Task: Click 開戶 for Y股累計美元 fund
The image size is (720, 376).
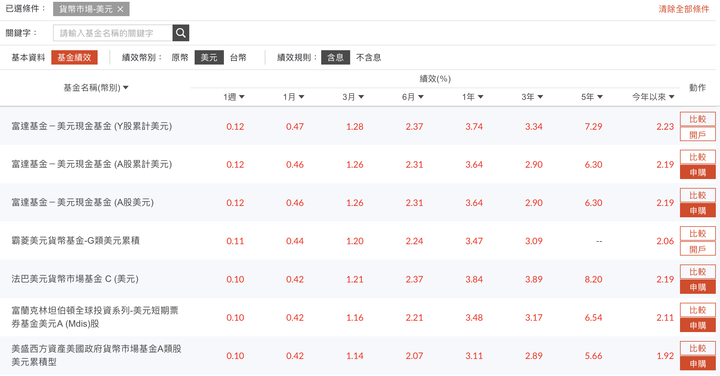Action: click(x=698, y=135)
